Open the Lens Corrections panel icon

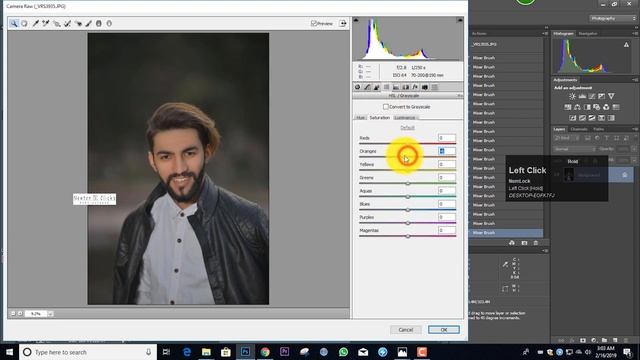(405, 87)
